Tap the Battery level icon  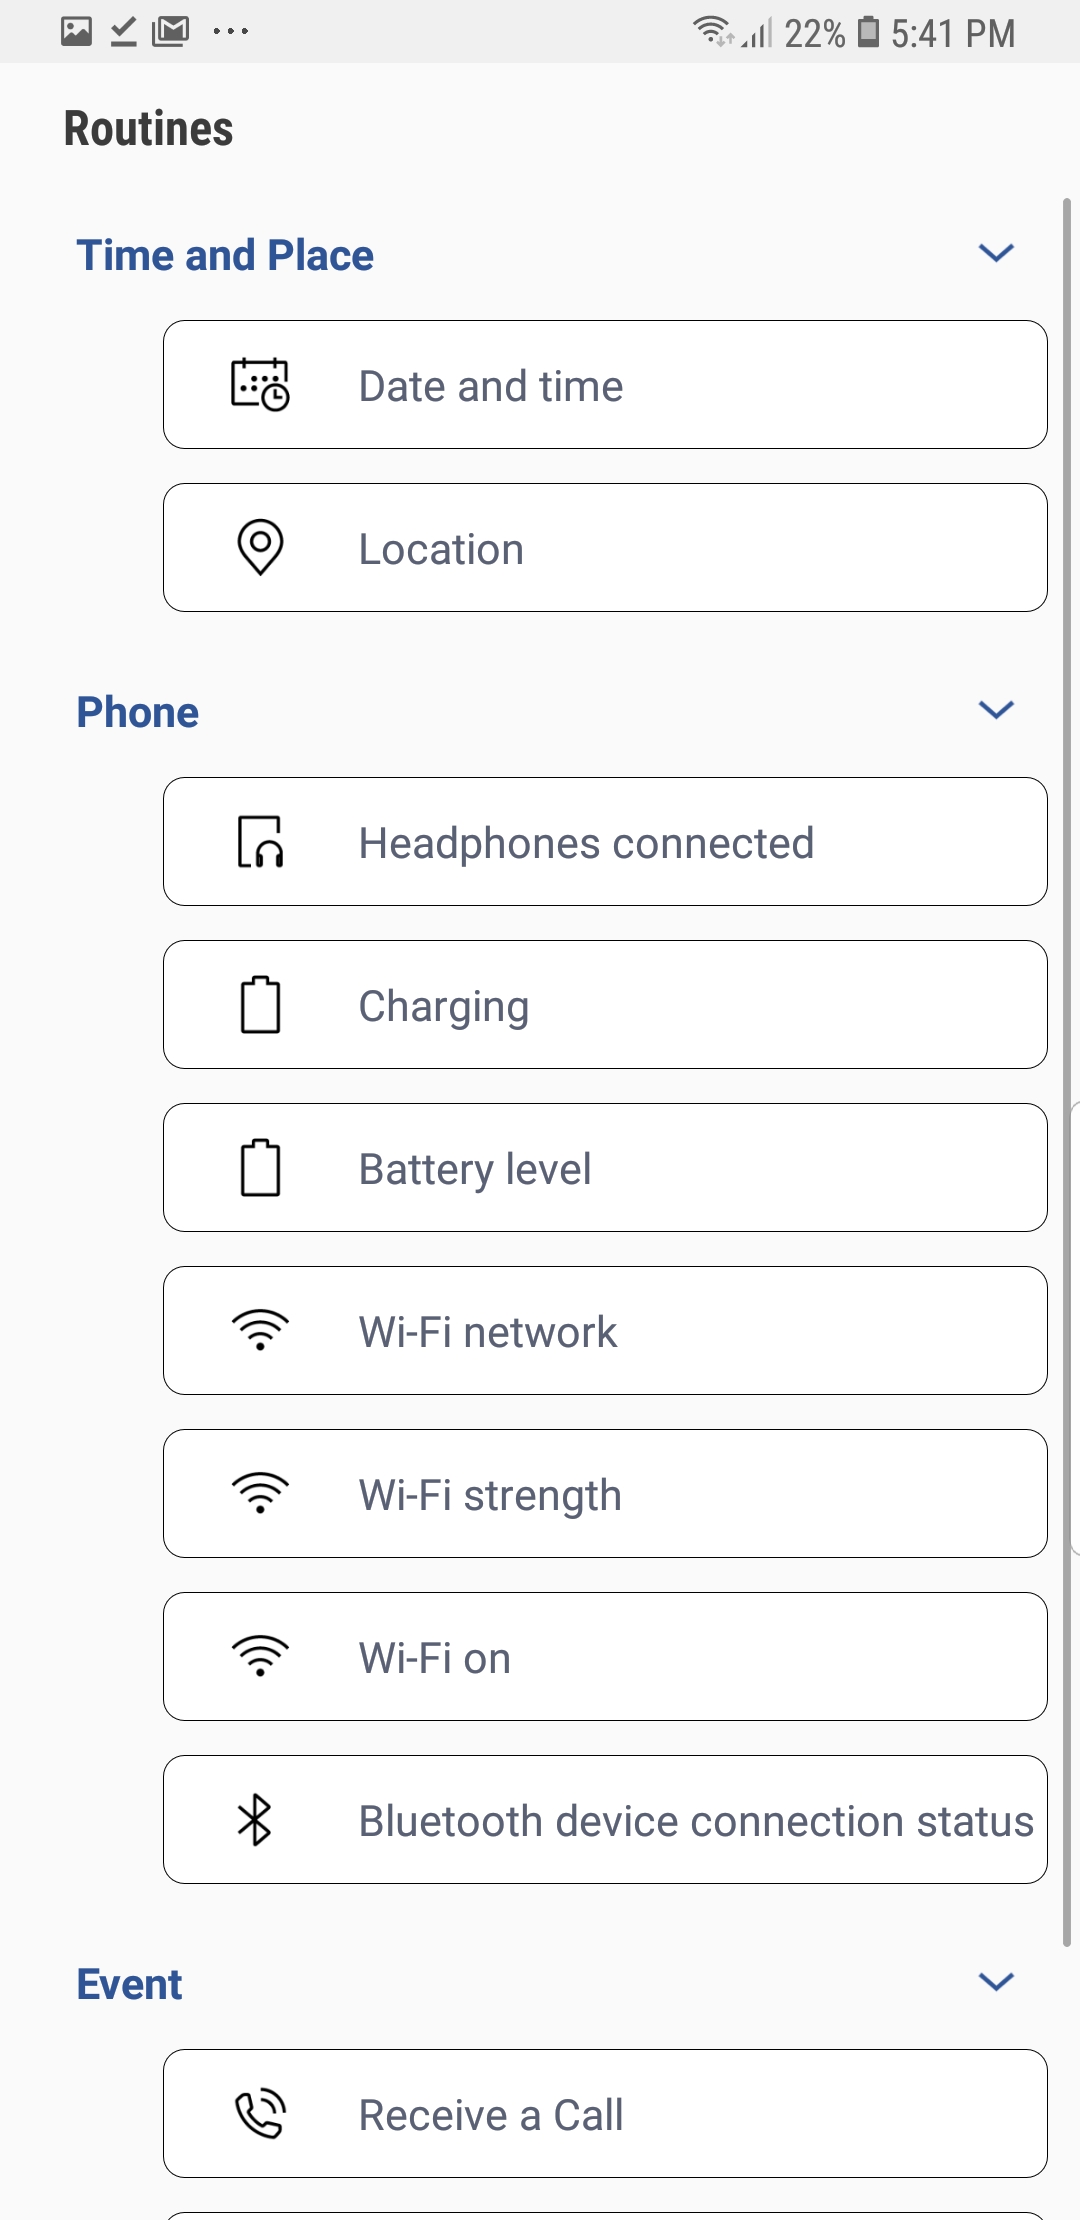260,1168
